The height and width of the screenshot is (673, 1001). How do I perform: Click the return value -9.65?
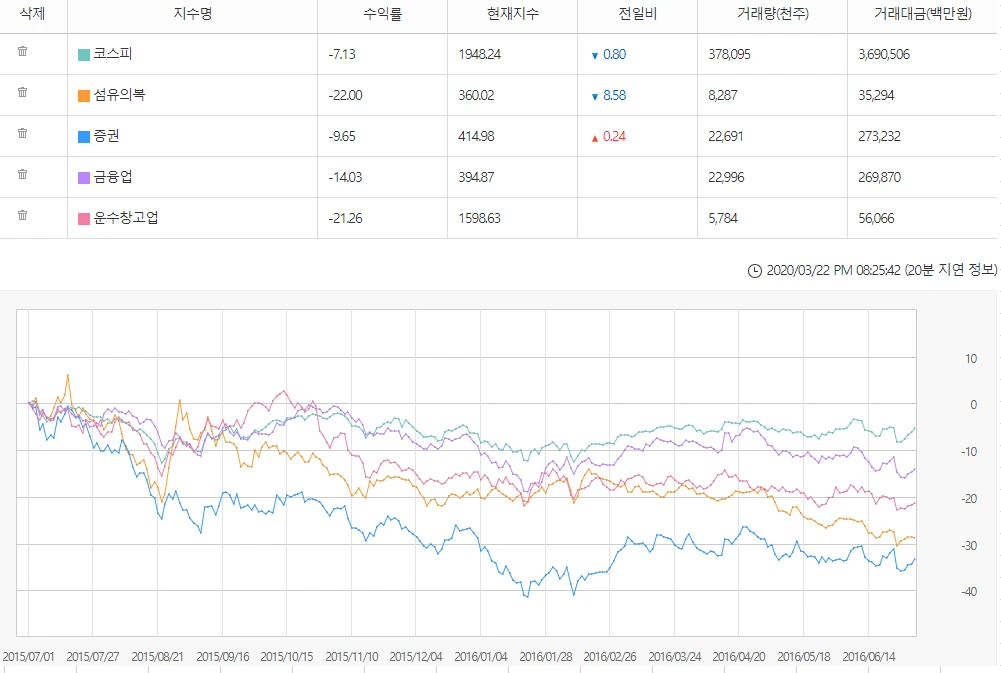342,136
